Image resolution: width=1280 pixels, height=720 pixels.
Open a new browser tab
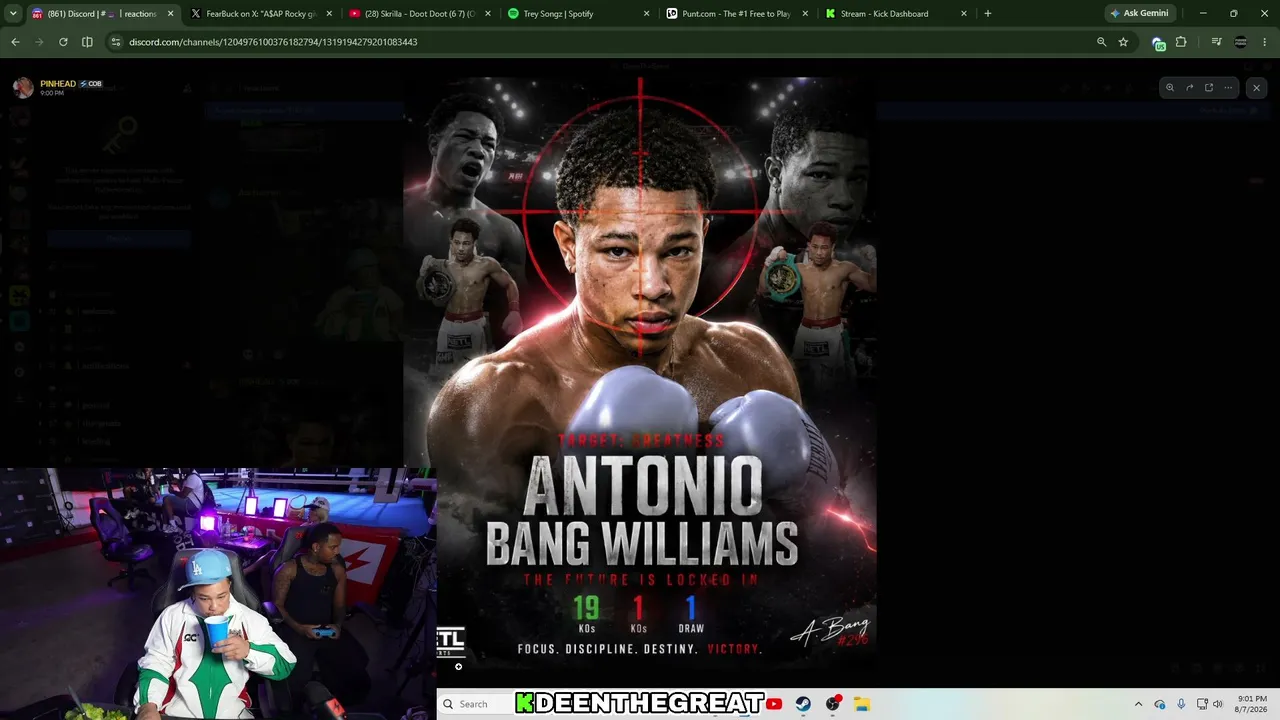click(988, 14)
